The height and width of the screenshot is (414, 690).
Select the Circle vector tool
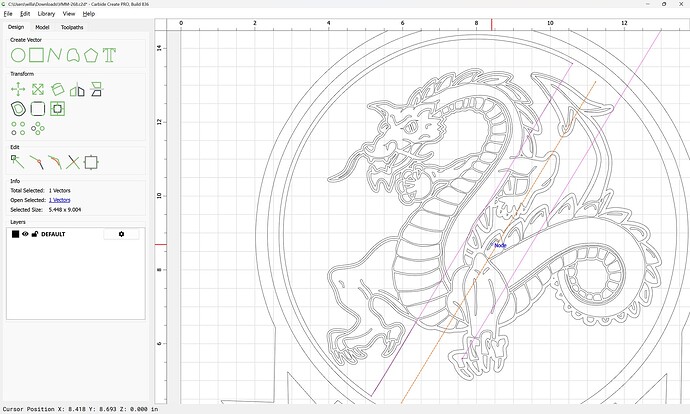18,54
